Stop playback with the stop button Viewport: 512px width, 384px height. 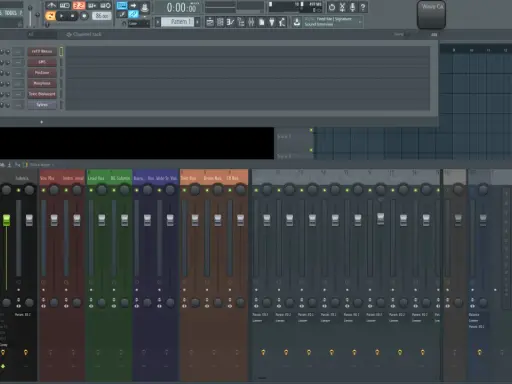pyautogui.click(x=72, y=16)
